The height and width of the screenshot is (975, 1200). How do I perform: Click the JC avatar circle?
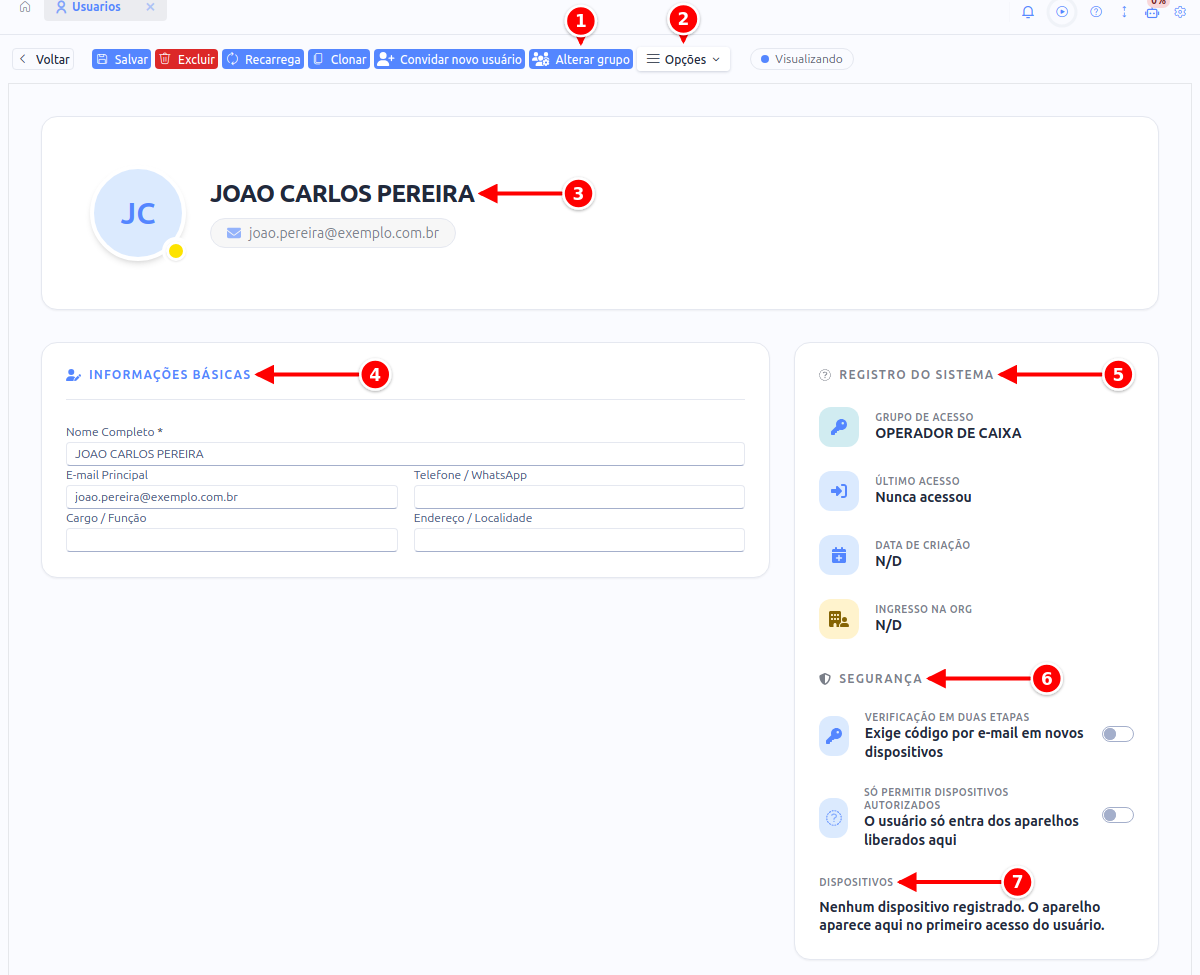pos(137,214)
